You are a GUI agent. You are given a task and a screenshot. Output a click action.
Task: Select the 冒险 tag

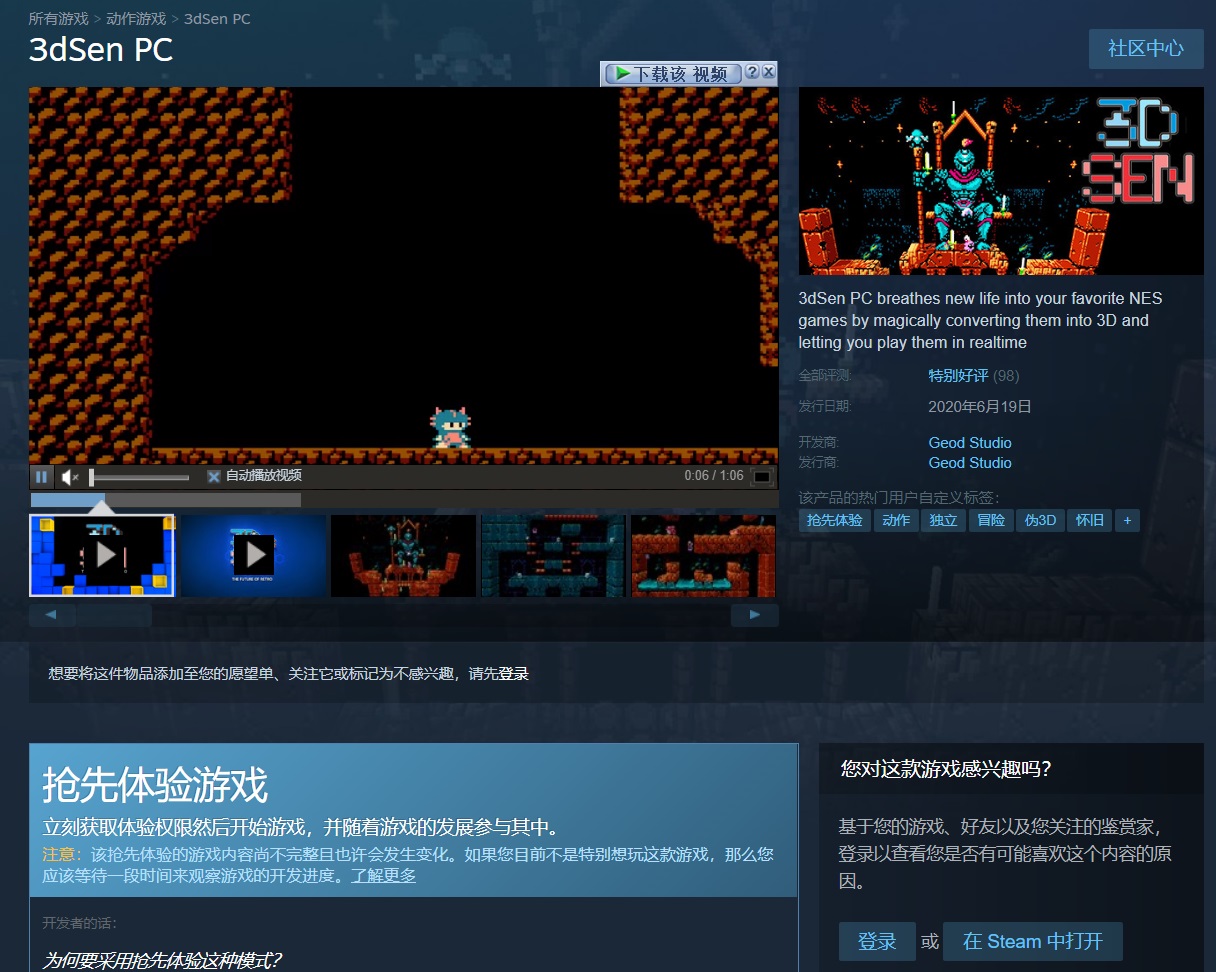(x=991, y=520)
